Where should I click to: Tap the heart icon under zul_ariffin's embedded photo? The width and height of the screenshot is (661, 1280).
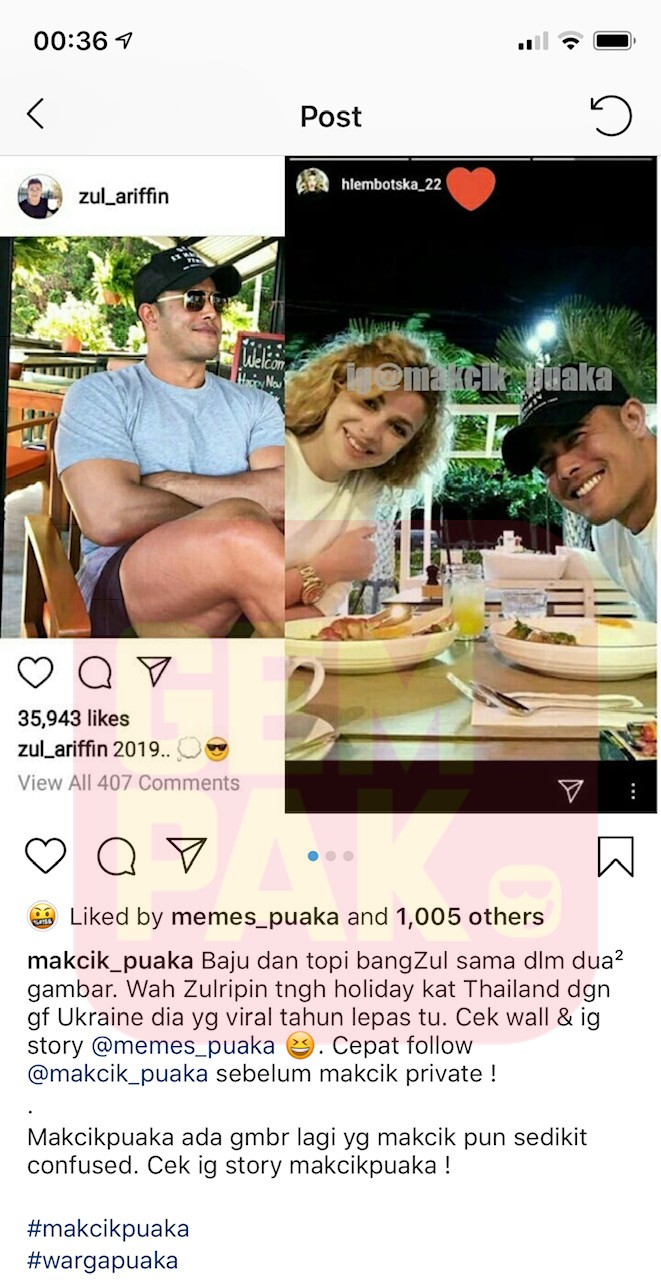tap(35, 673)
